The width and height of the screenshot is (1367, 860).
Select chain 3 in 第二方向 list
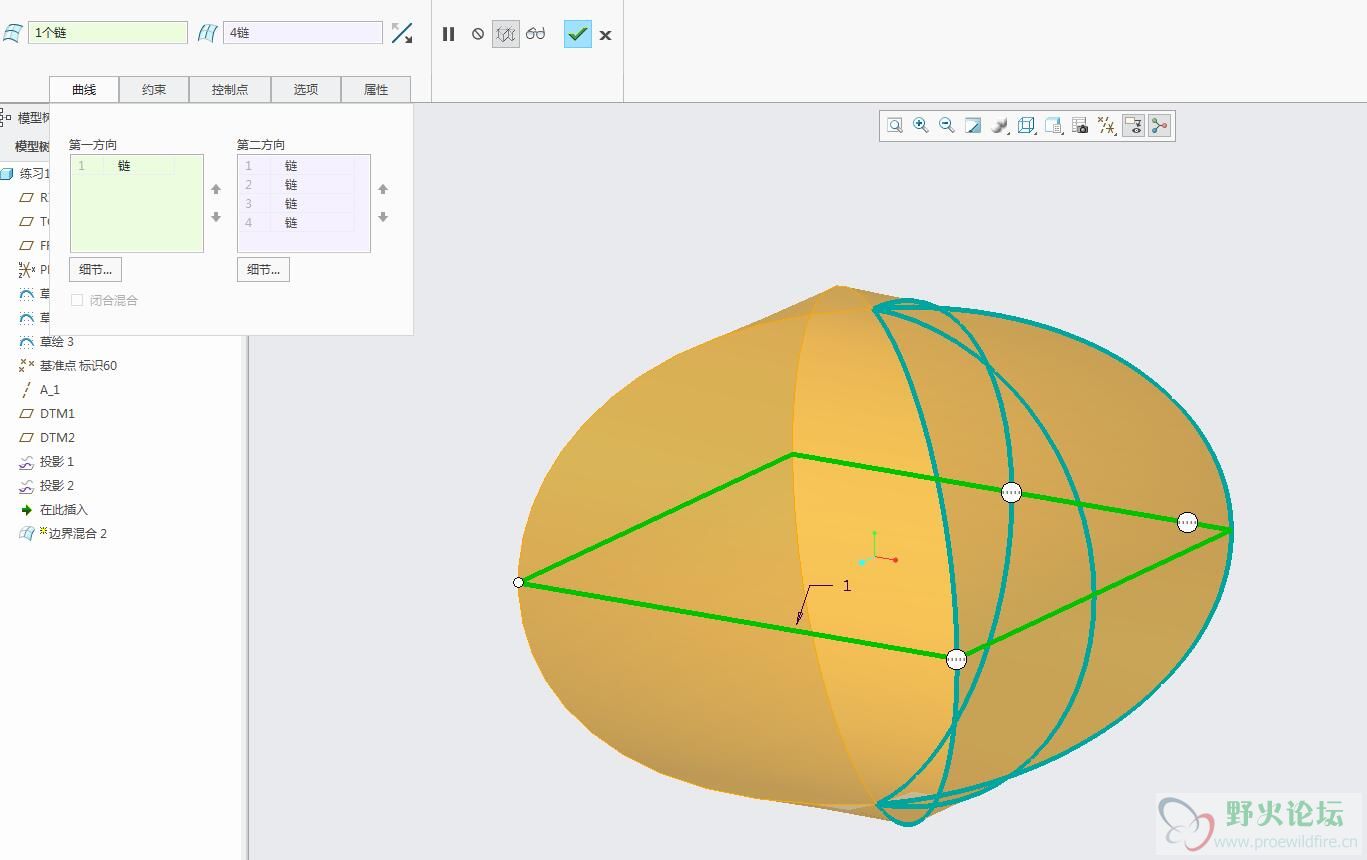pyautogui.click(x=297, y=204)
